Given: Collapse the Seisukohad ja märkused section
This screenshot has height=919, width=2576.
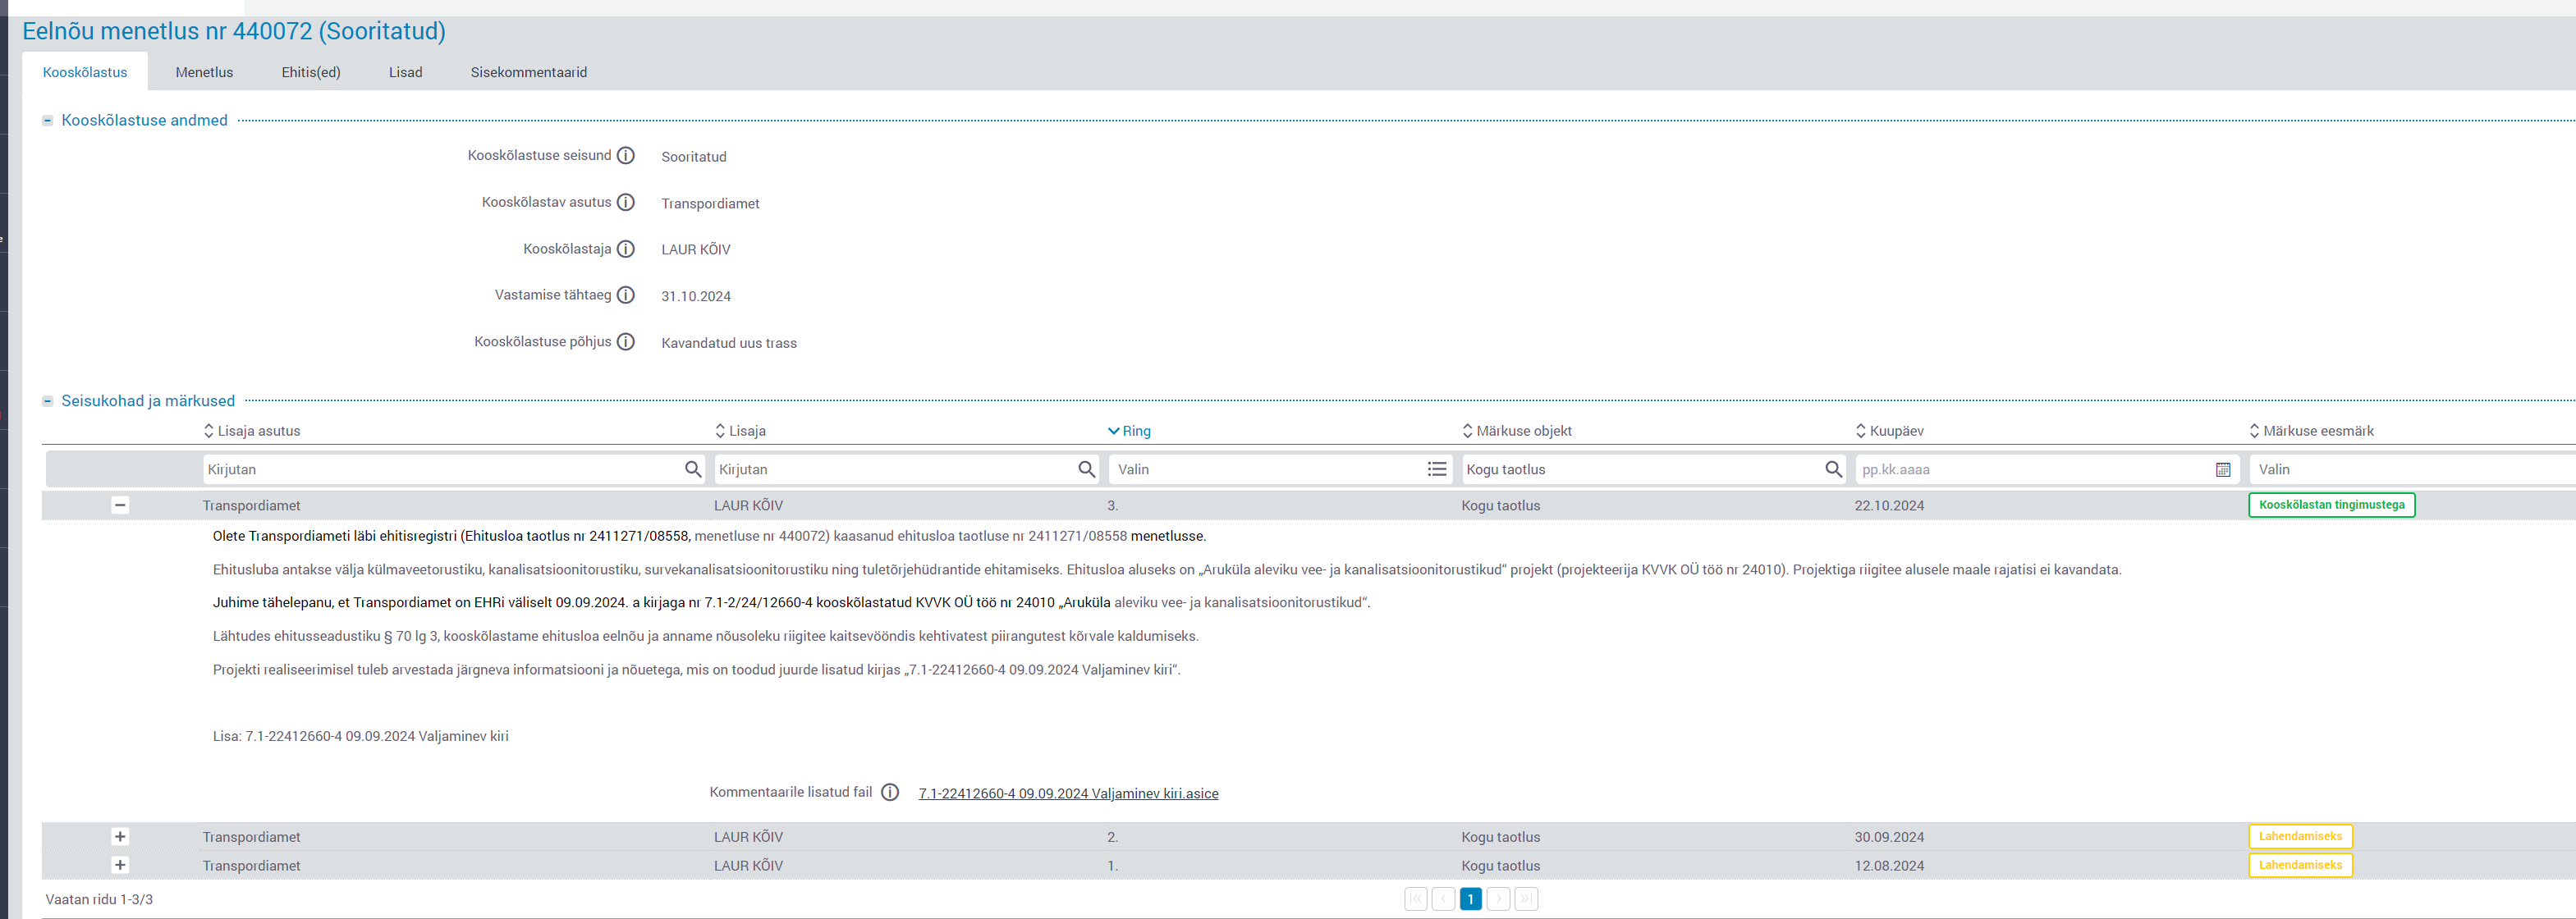Looking at the screenshot, I should click(x=47, y=401).
